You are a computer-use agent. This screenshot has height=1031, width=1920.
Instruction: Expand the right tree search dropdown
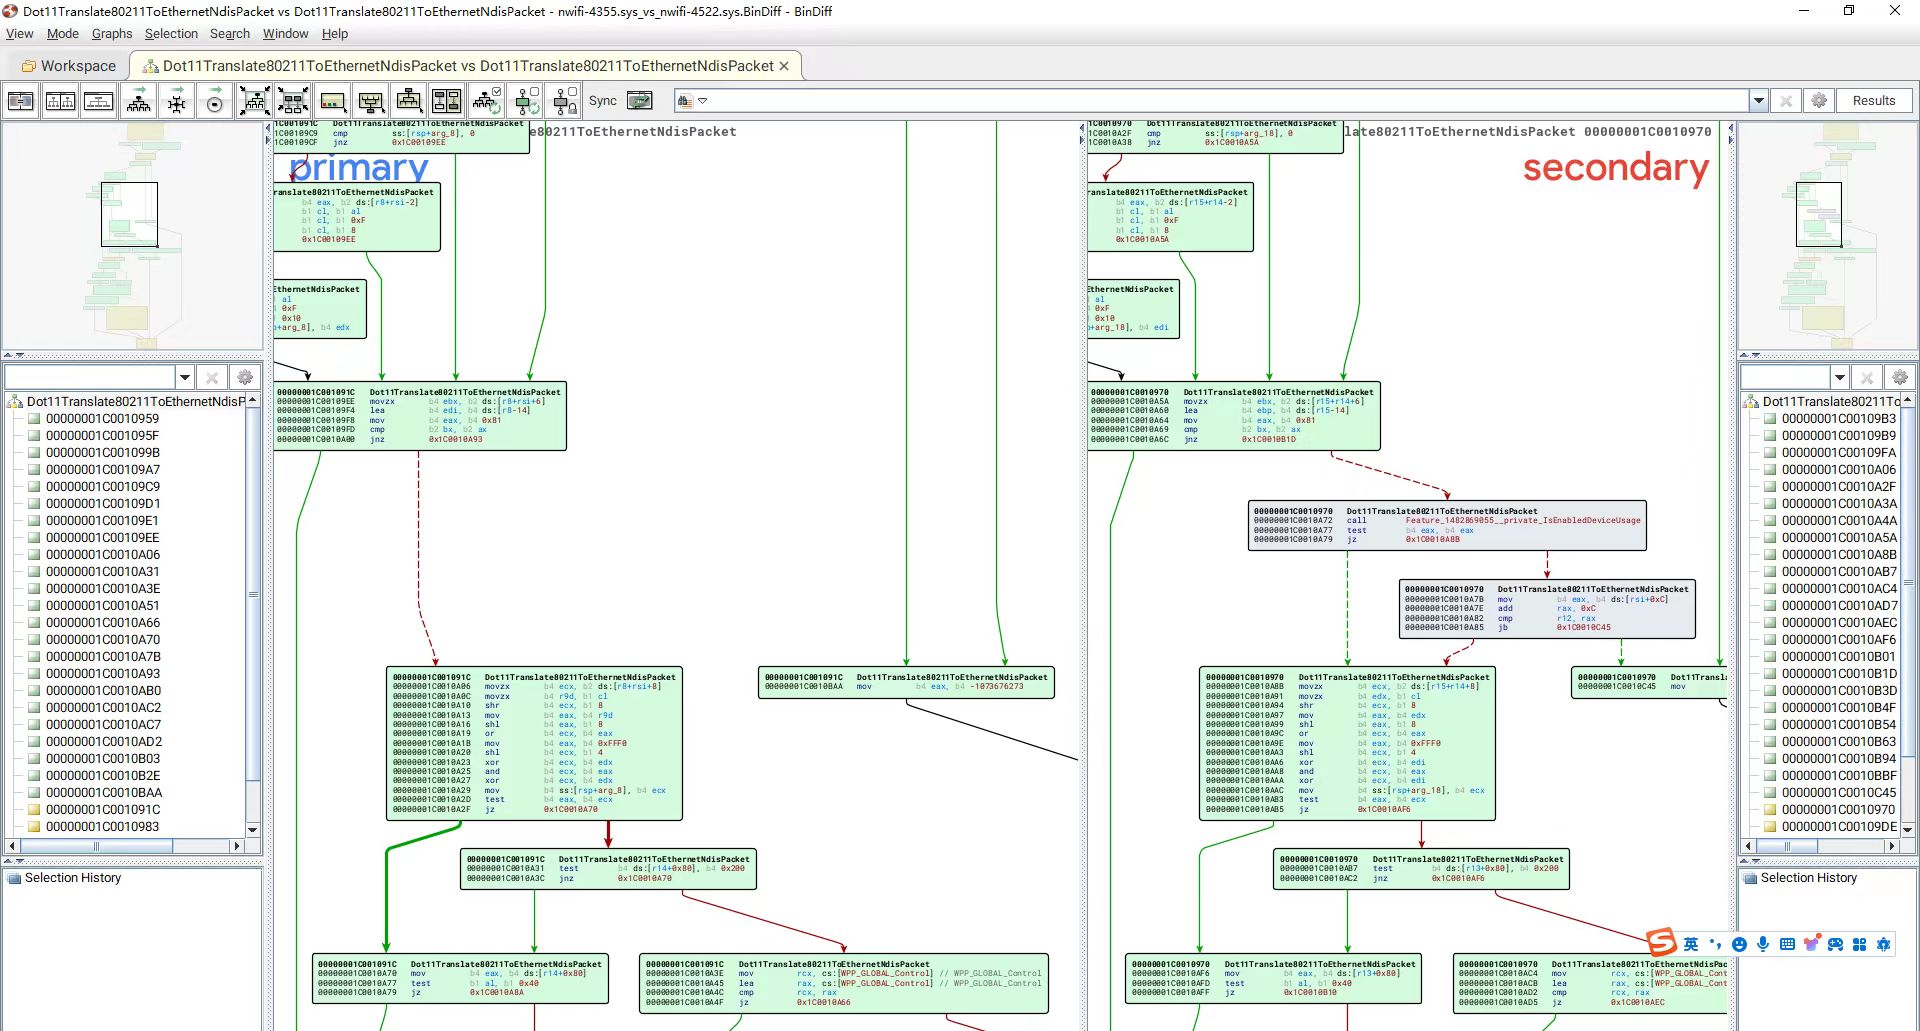click(x=1839, y=377)
